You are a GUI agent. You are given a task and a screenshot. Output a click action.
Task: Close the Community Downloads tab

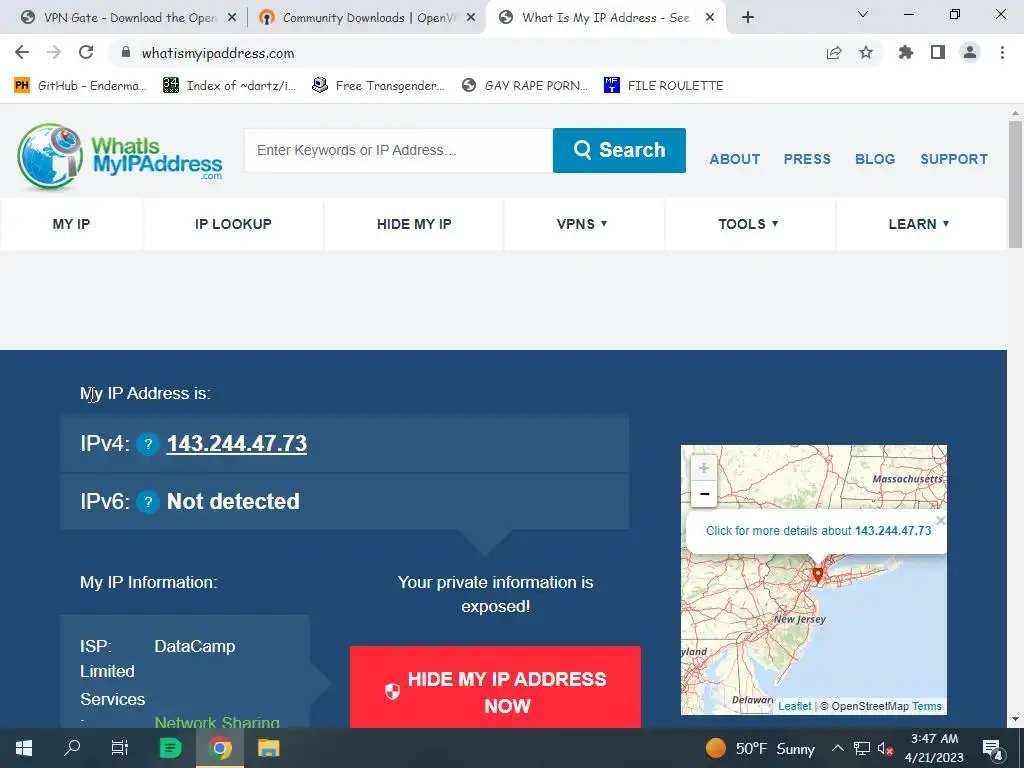click(x=471, y=18)
